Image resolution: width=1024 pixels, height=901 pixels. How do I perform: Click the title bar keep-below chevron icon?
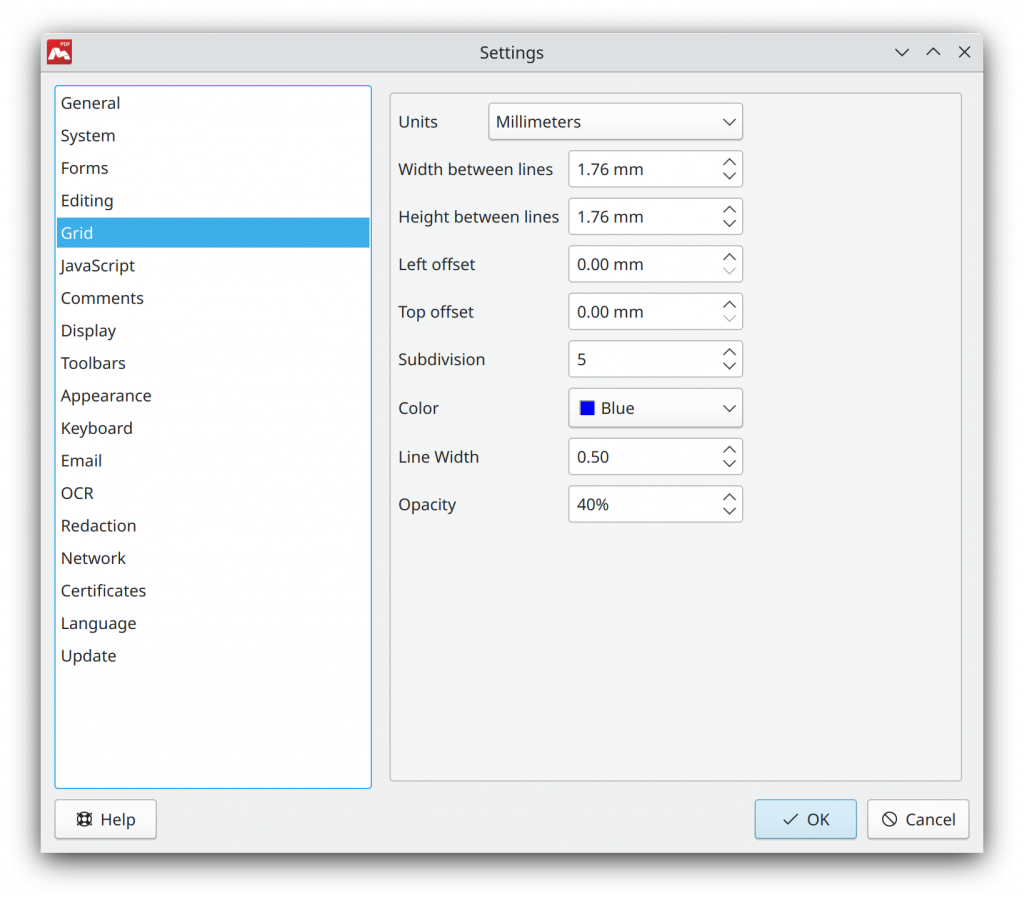point(902,53)
